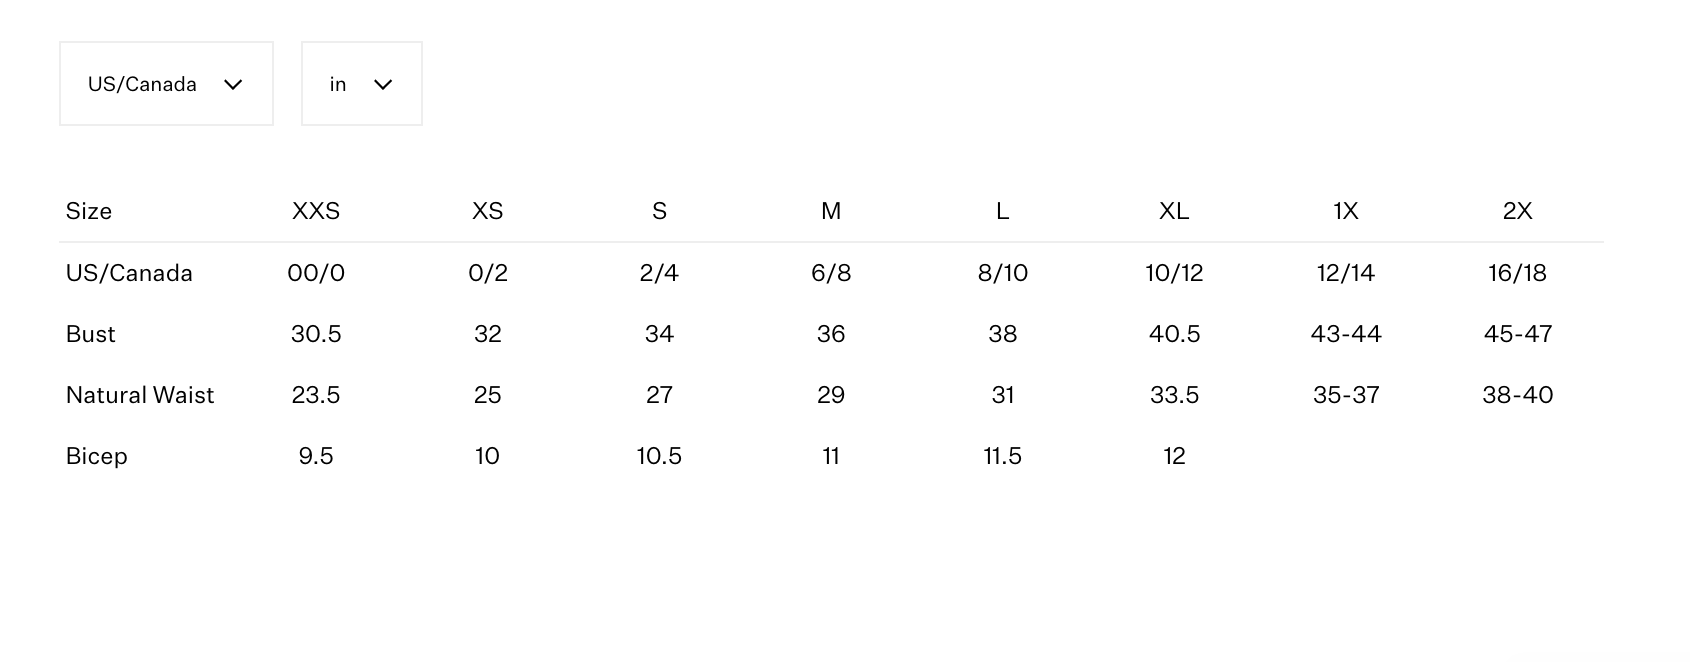Click the 10.5 bicep measurement cell
The height and width of the screenshot is (662, 1690).
coord(659,456)
